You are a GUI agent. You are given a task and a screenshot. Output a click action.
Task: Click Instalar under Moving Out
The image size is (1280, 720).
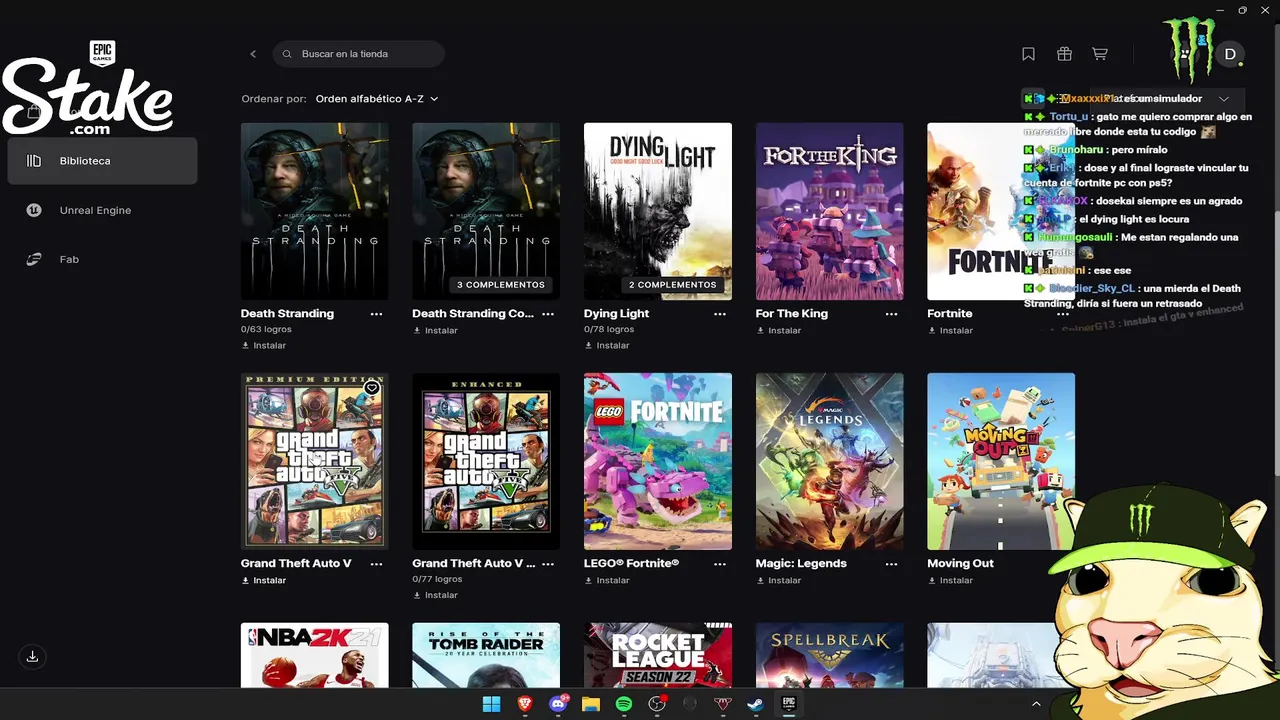tap(950, 580)
